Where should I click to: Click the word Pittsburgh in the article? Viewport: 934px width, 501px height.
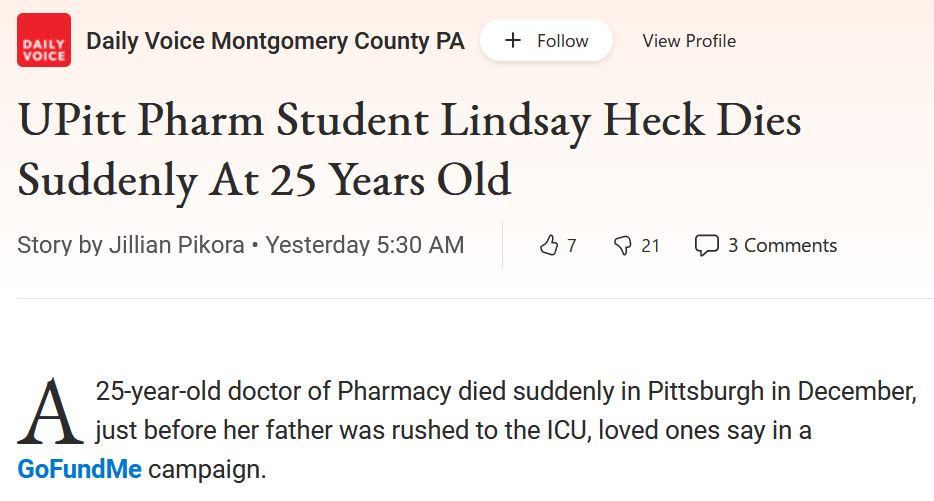705,391
